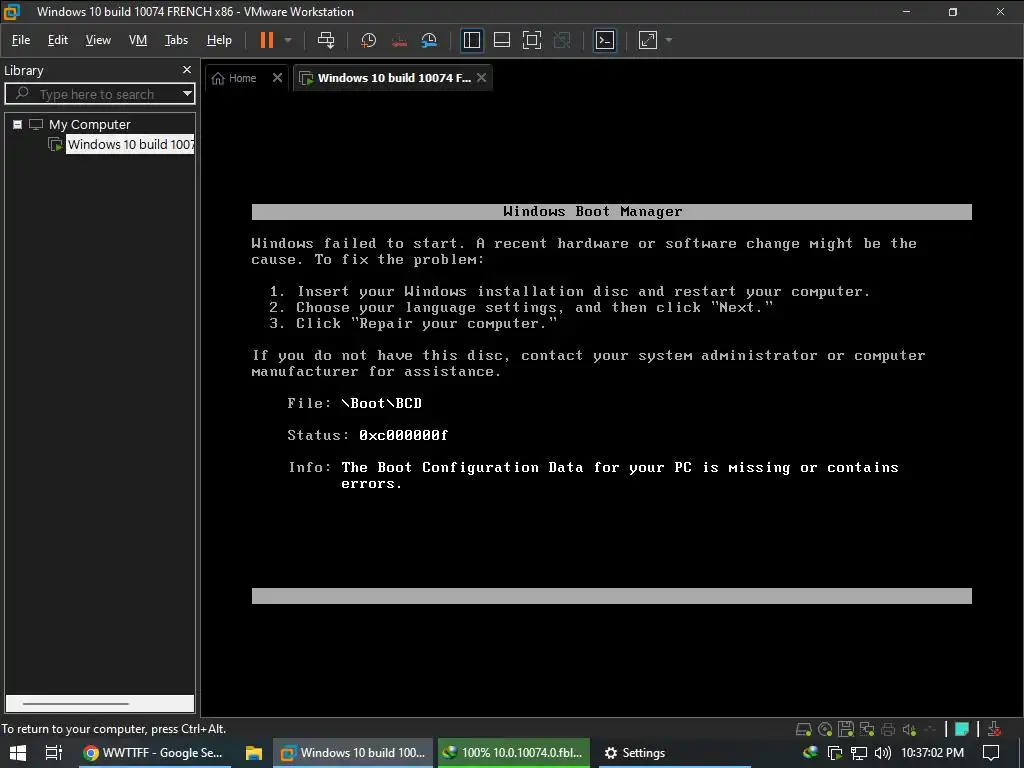Click inside the Windows Boot Manager console

612,404
